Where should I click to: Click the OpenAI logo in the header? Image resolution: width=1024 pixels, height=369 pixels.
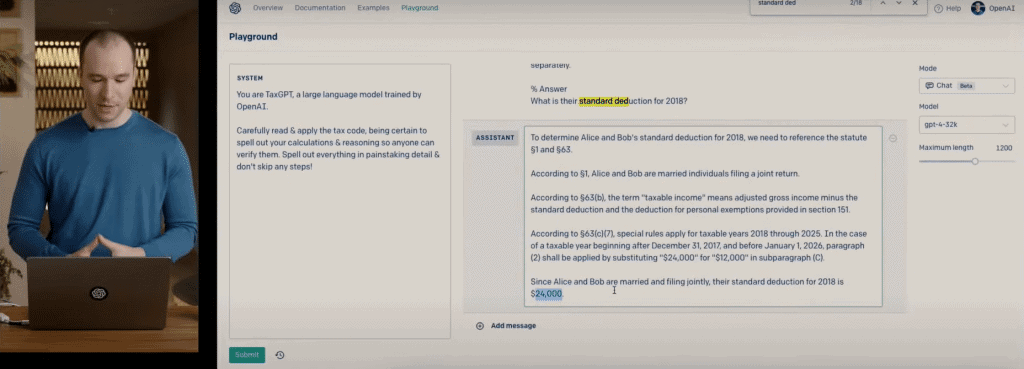pos(235,8)
